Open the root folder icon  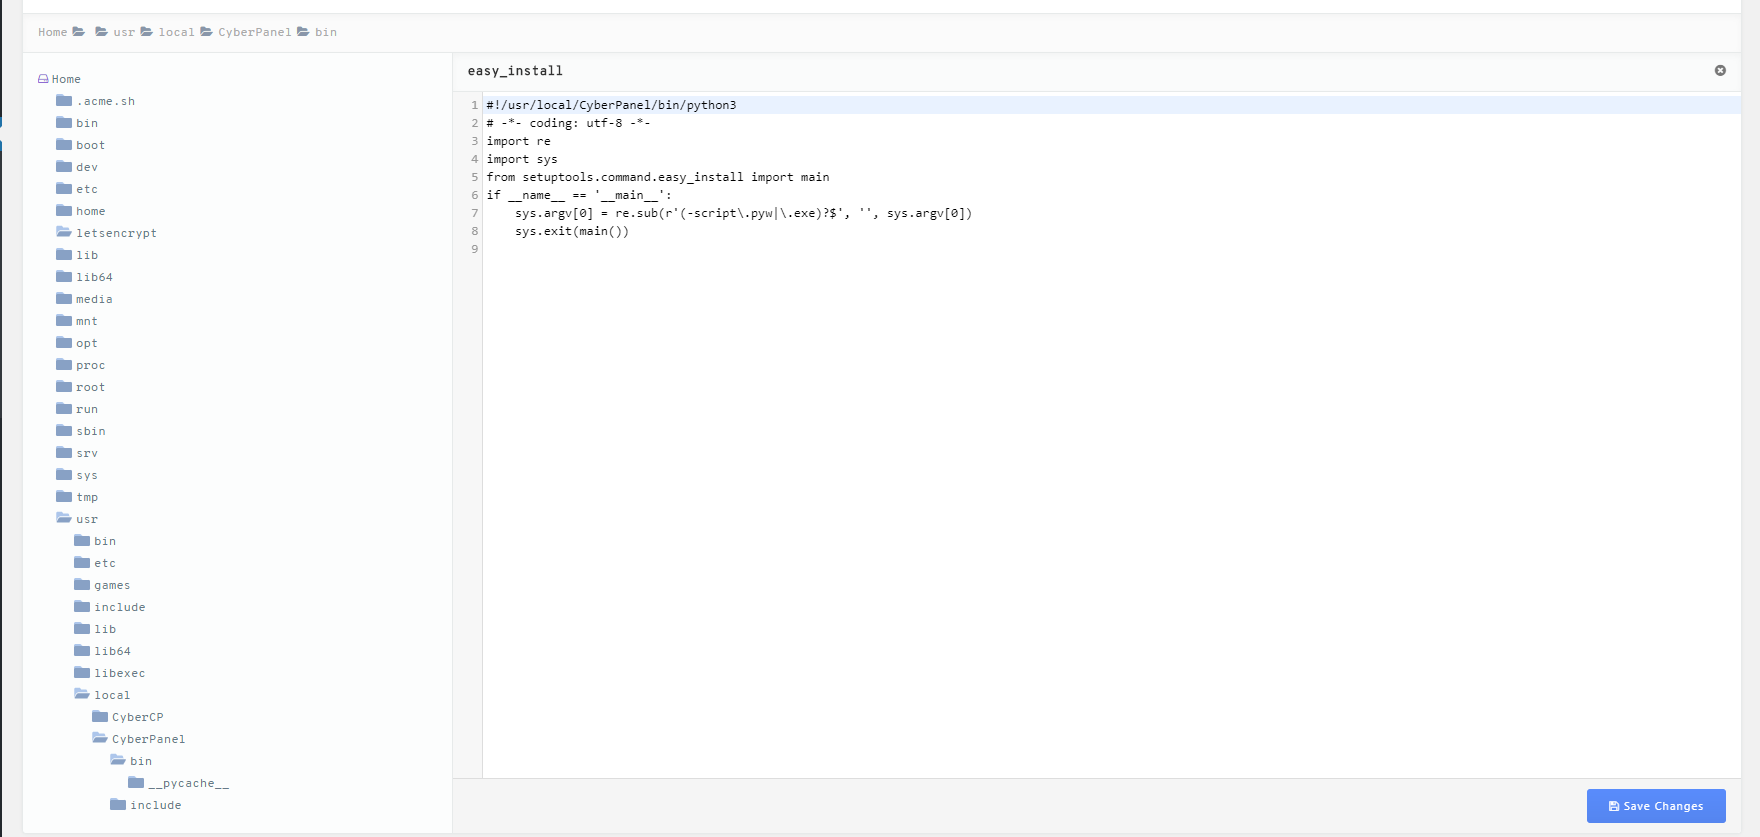point(64,386)
